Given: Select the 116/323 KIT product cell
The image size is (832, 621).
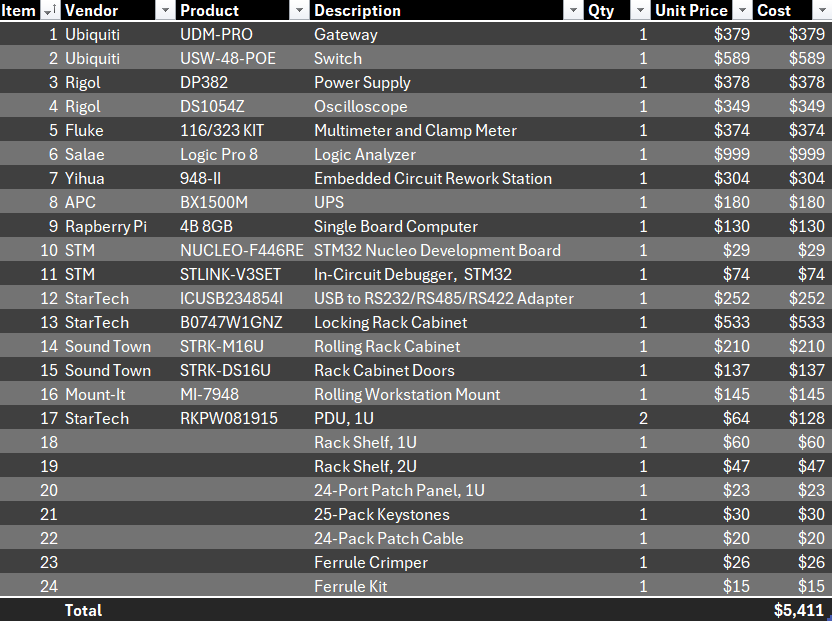Looking at the screenshot, I should tap(244, 131).
